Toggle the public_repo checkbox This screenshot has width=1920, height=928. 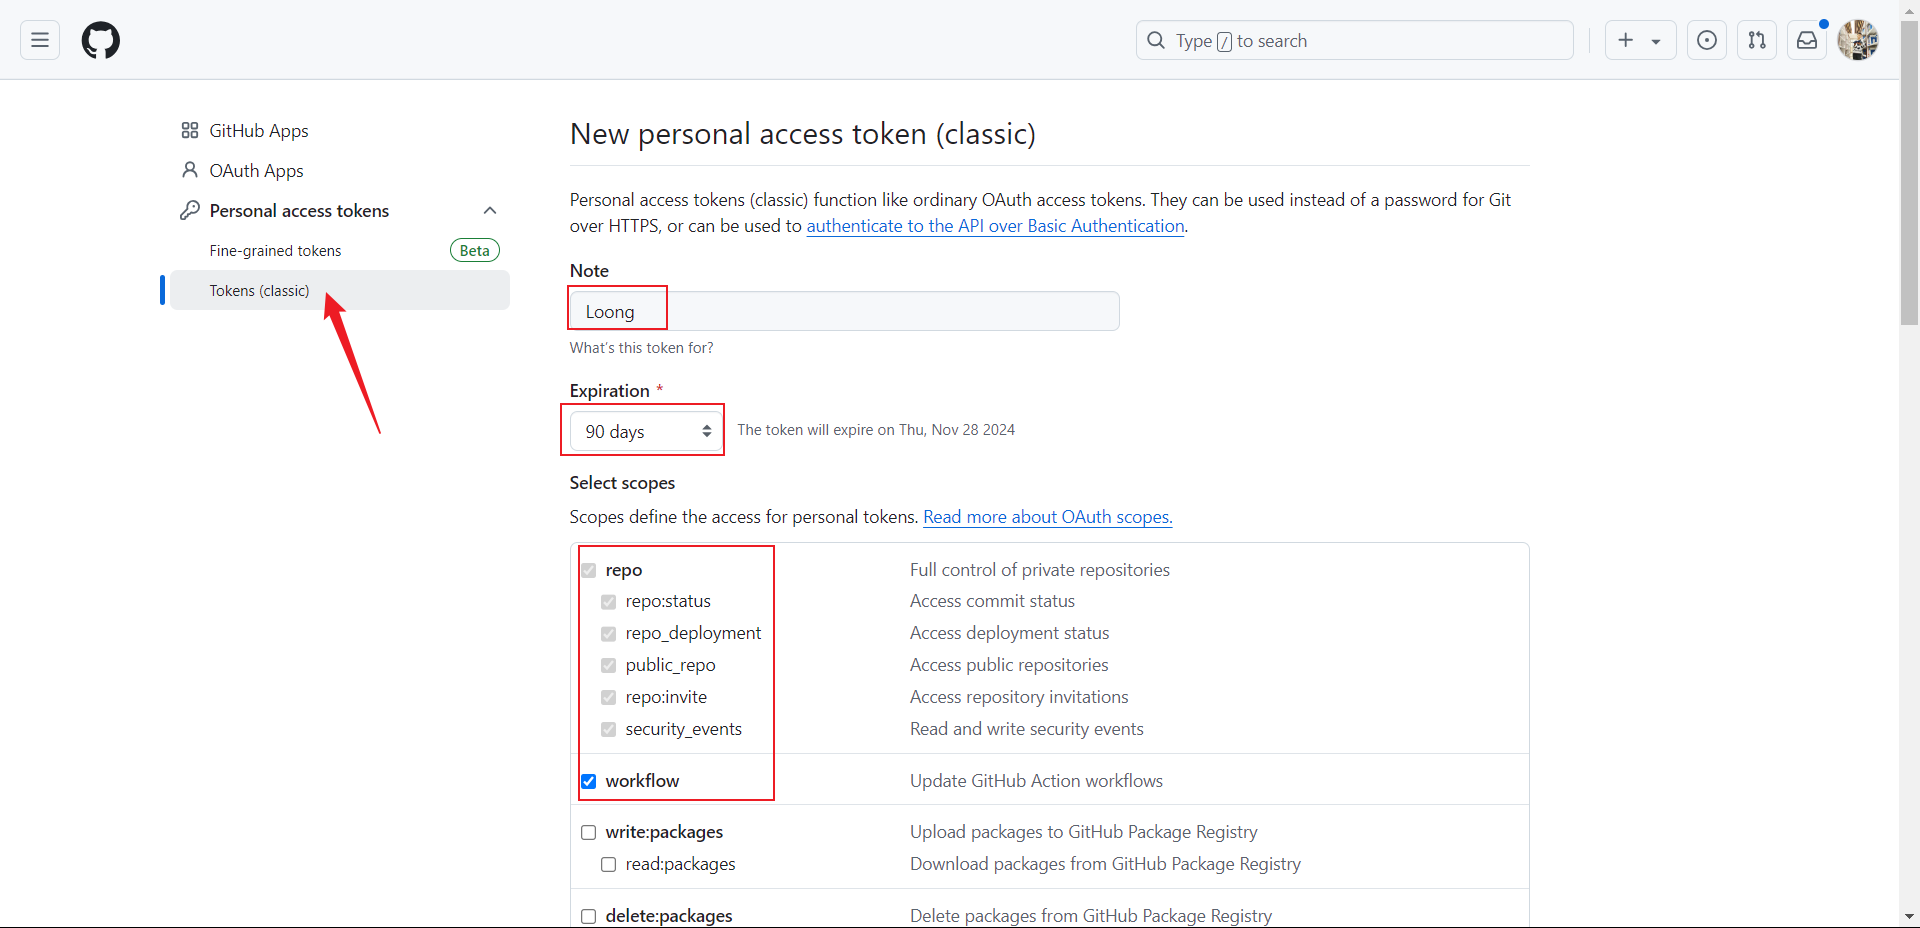click(609, 666)
